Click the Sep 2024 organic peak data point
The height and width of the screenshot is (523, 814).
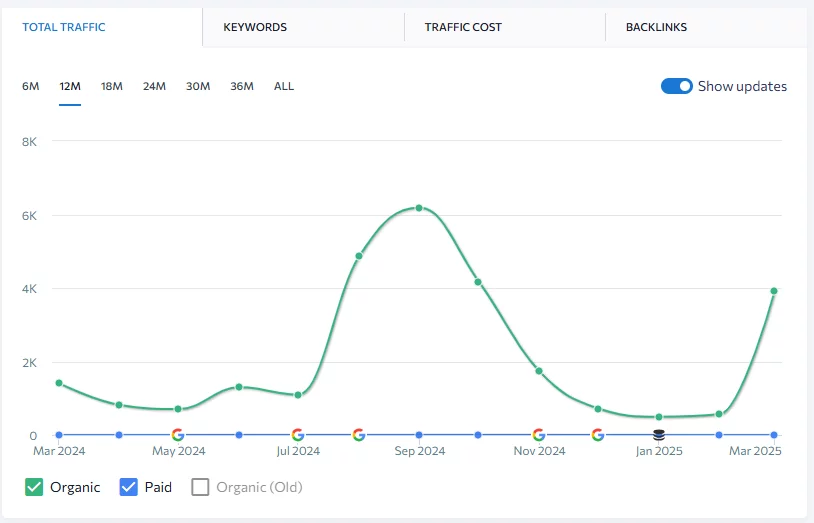[419, 208]
